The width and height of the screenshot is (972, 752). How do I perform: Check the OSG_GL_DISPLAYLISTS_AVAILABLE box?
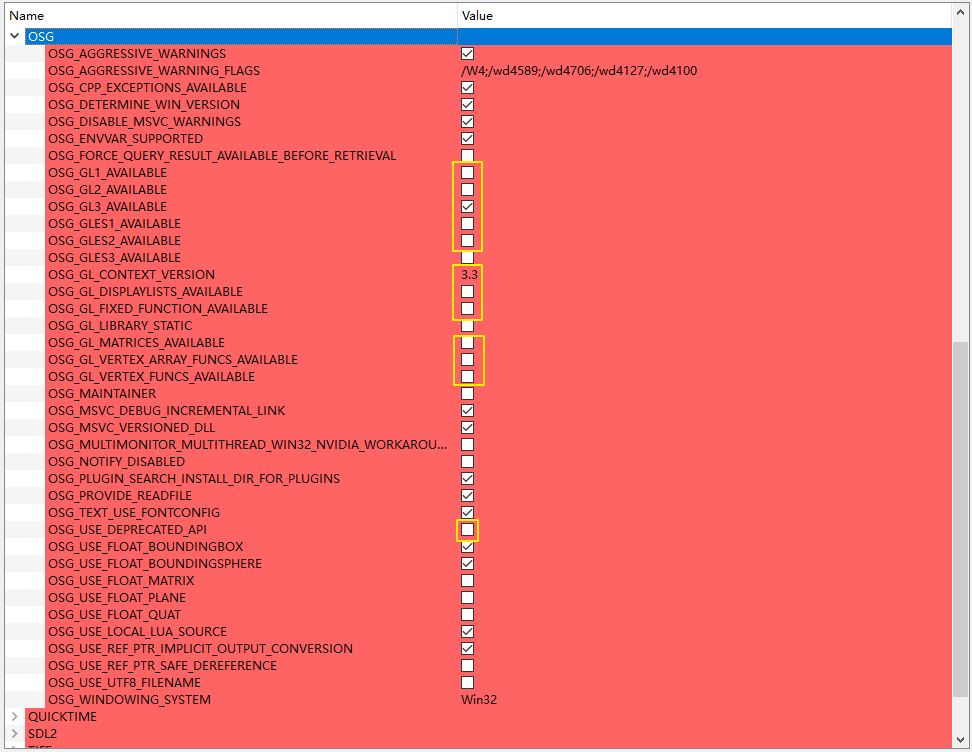pyautogui.click(x=467, y=292)
